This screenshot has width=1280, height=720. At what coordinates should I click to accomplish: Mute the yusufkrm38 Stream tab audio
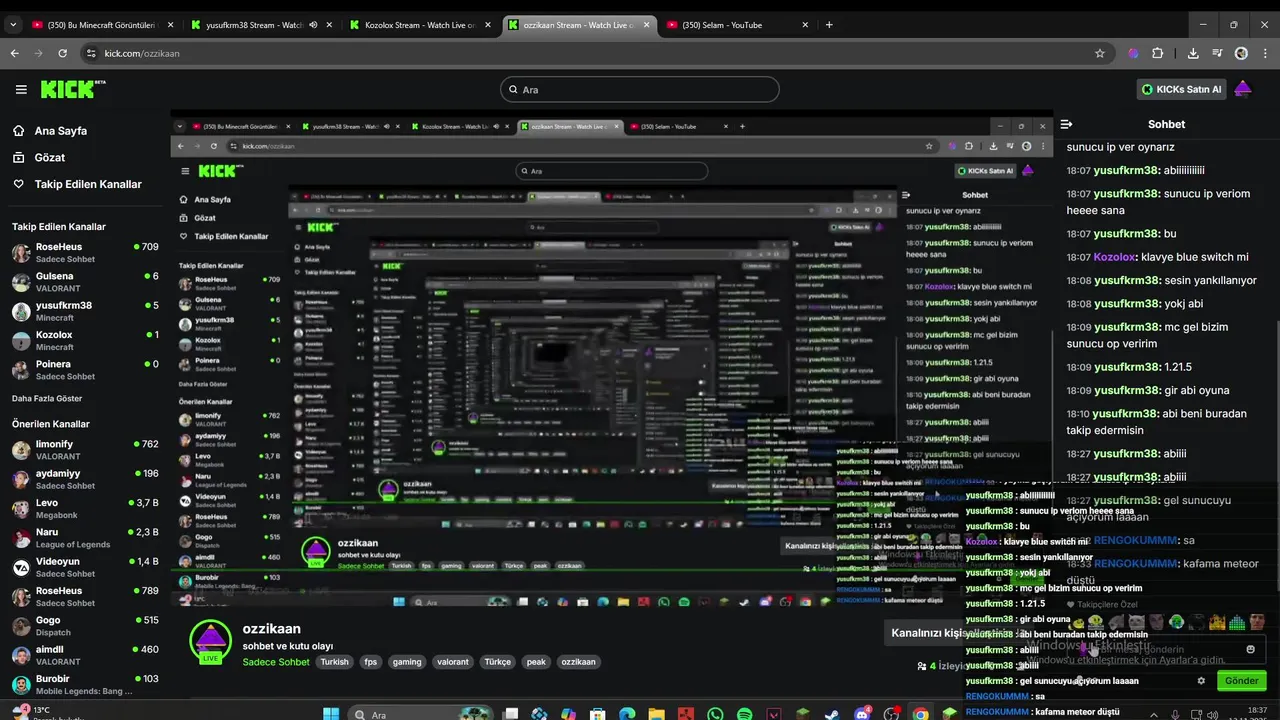[x=314, y=25]
